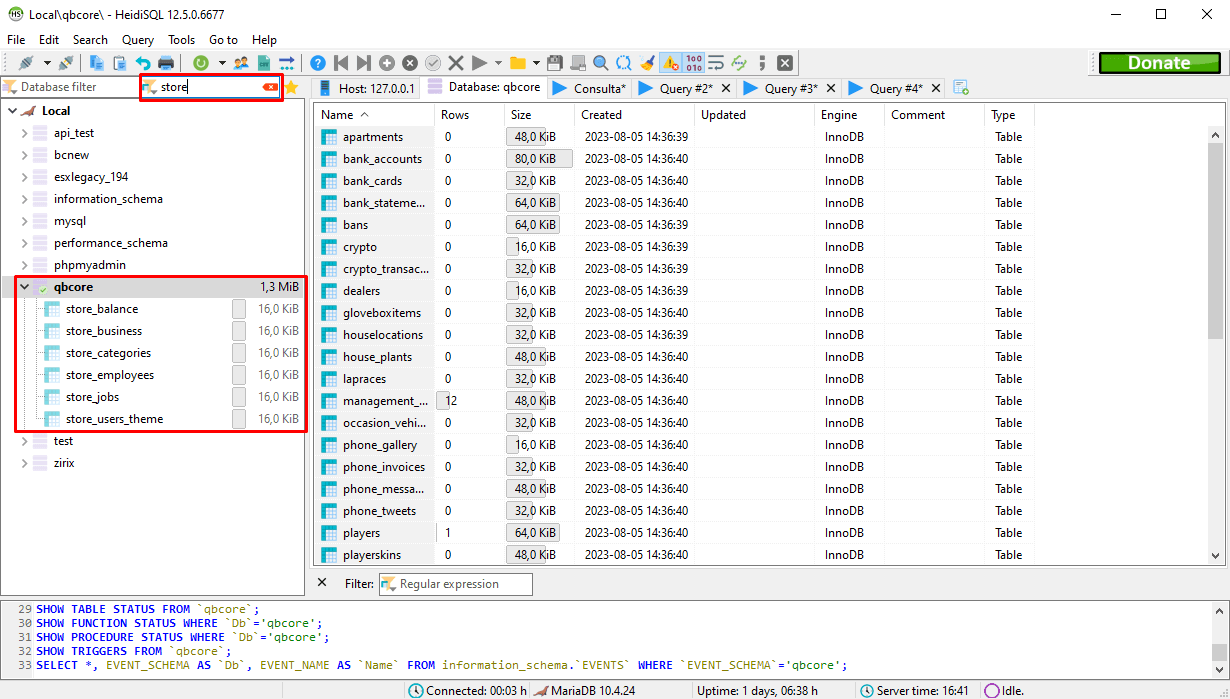1230x699 pixels.
Task: Close the filter panel with X
Action: [x=322, y=582]
